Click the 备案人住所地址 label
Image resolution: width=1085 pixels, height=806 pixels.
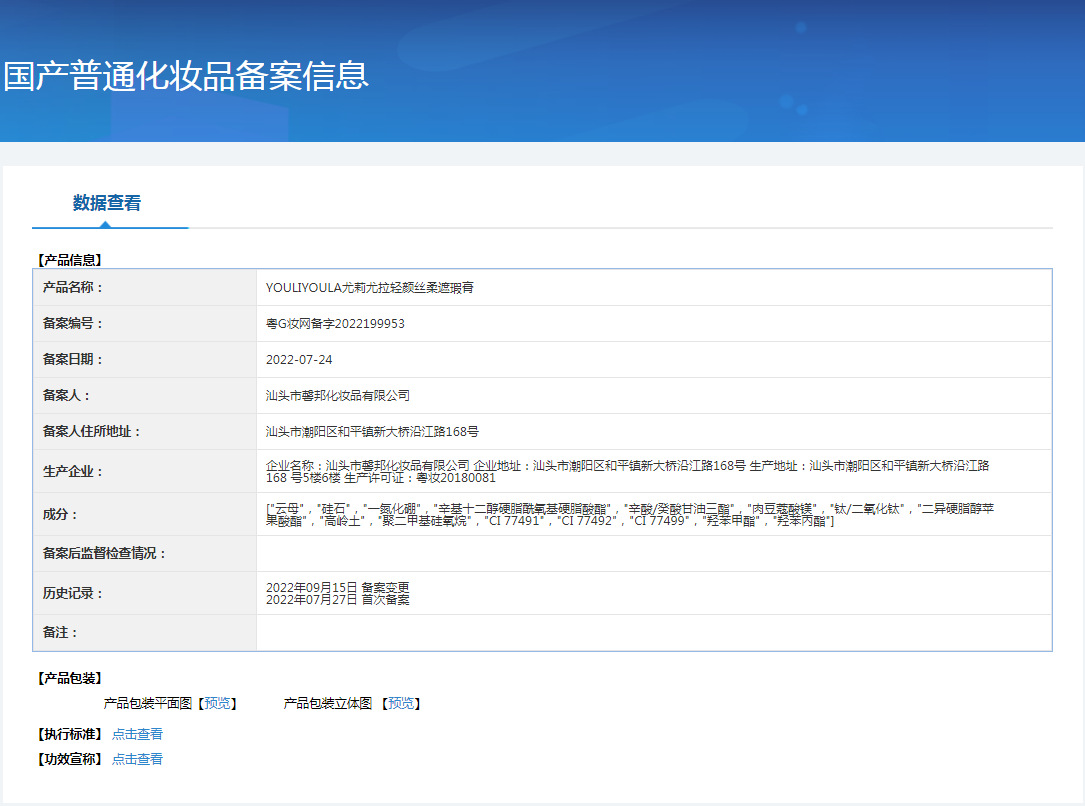92,431
